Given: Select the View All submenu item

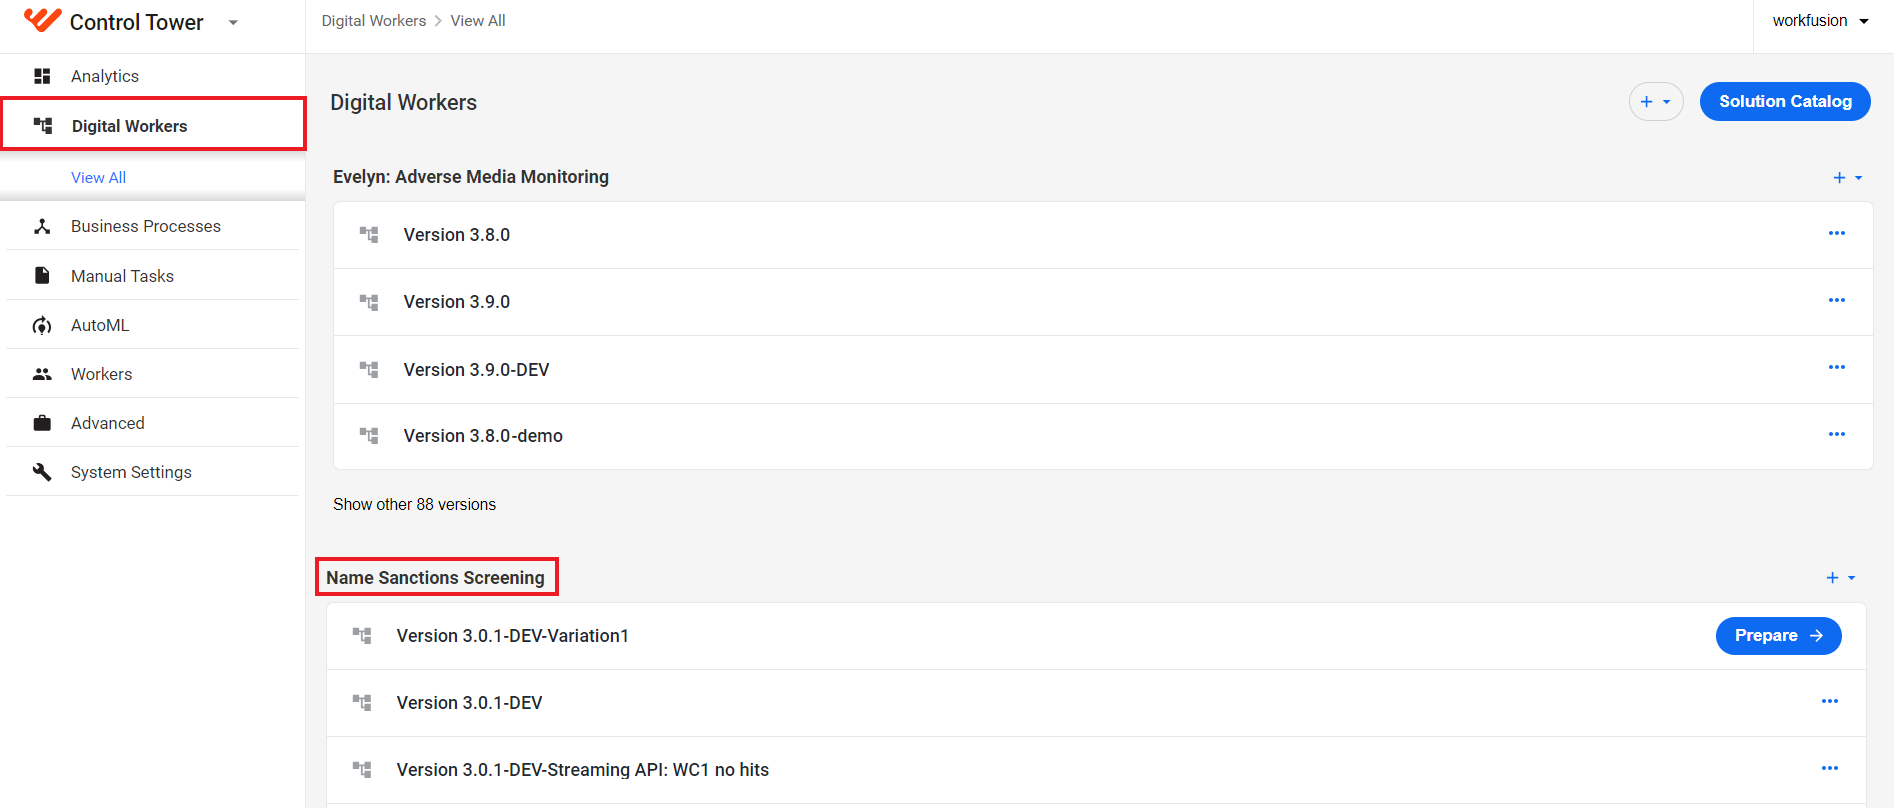Looking at the screenshot, I should point(98,177).
